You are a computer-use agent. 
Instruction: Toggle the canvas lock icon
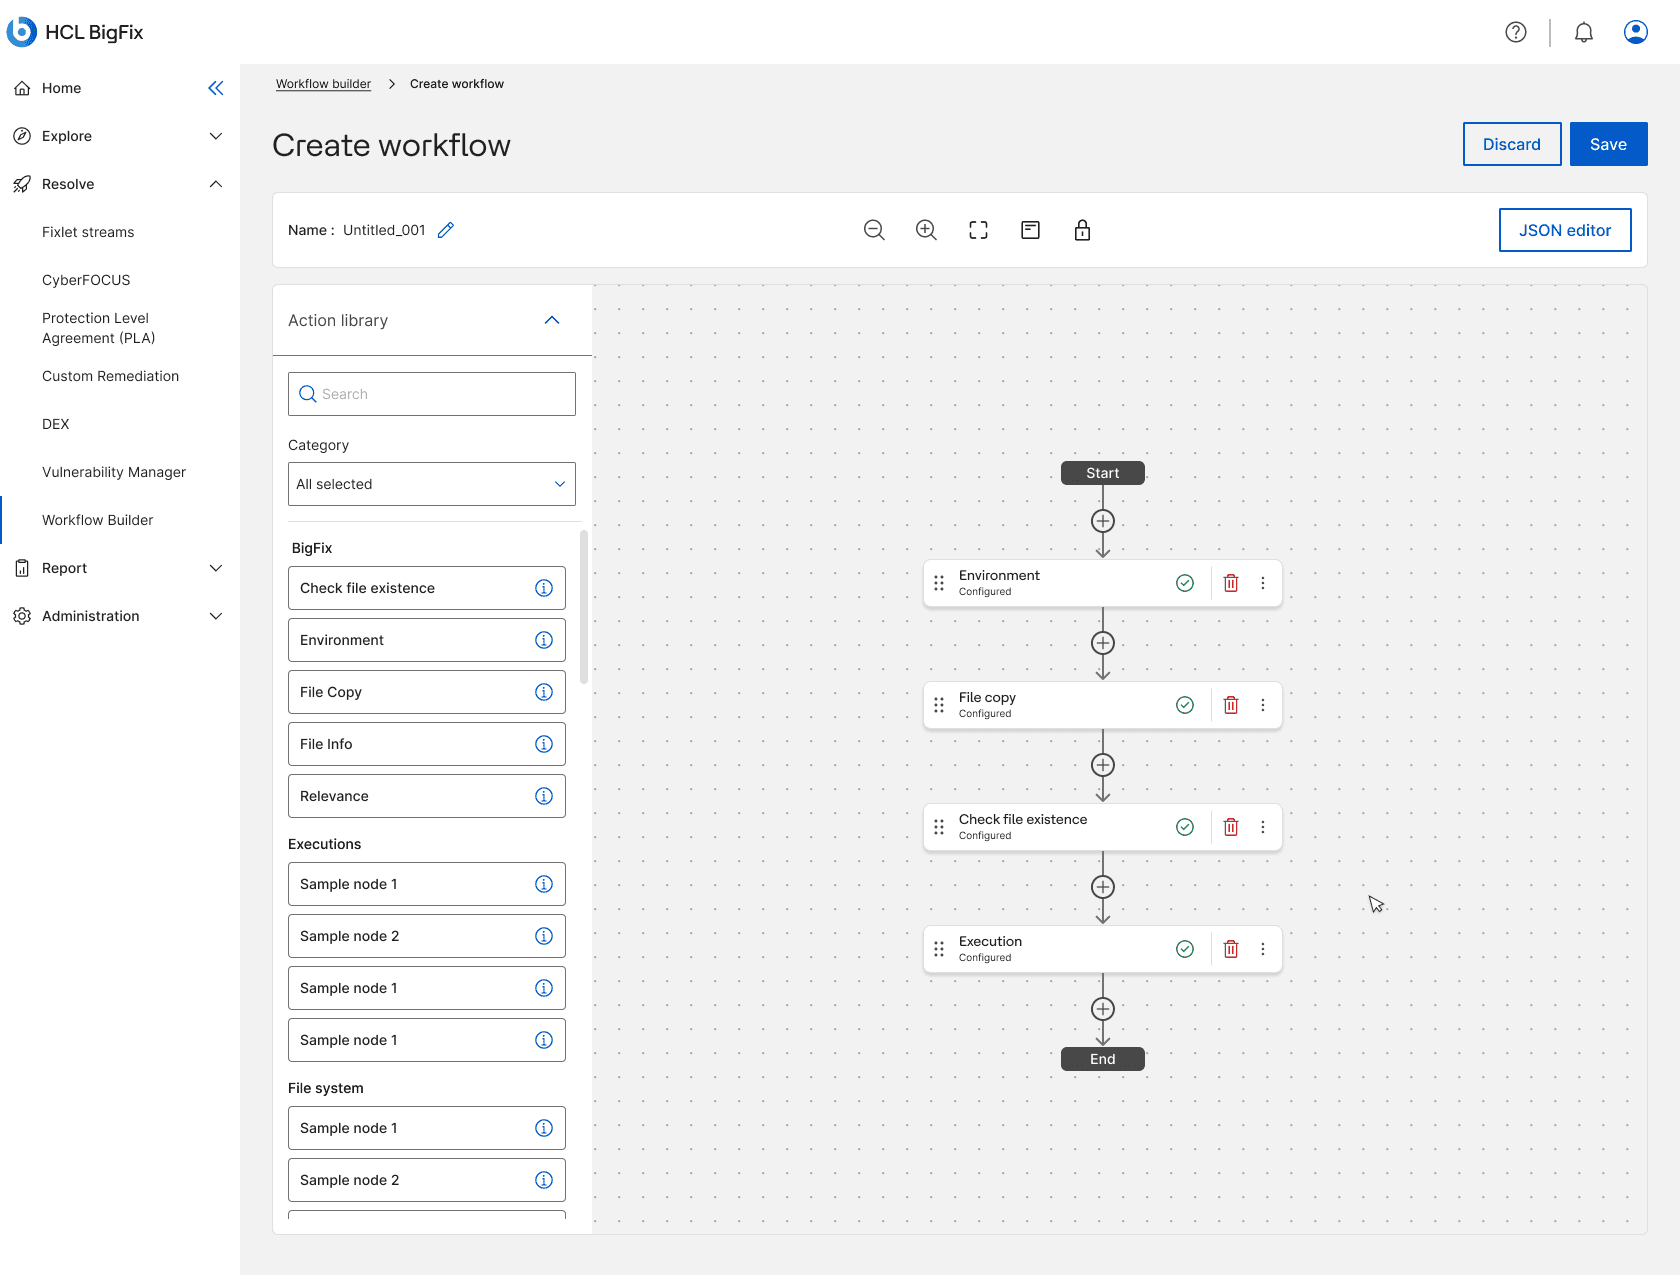(x=1082, y=230)
